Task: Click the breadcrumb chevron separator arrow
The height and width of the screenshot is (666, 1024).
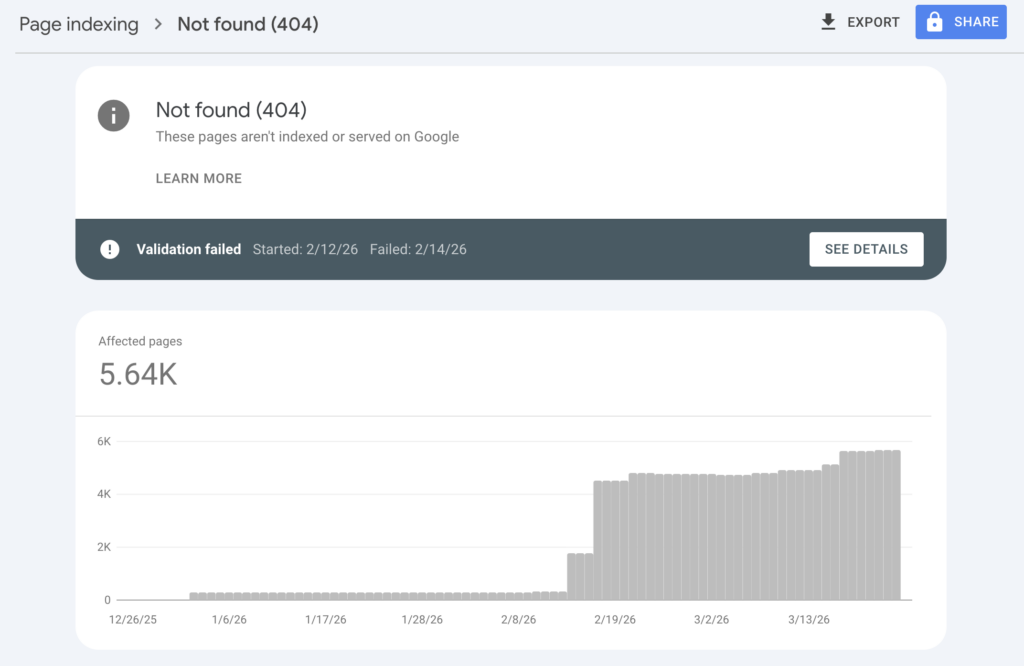Action: (x=158, y=24)
